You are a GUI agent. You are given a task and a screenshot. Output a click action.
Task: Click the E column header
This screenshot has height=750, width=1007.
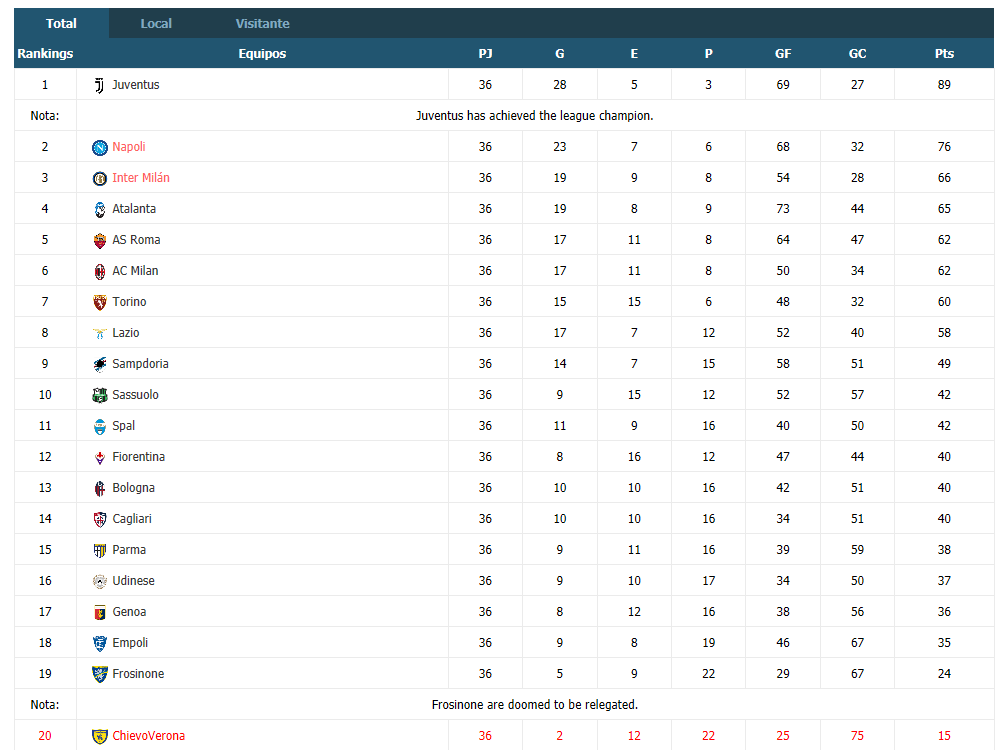(x=634, y=54)
